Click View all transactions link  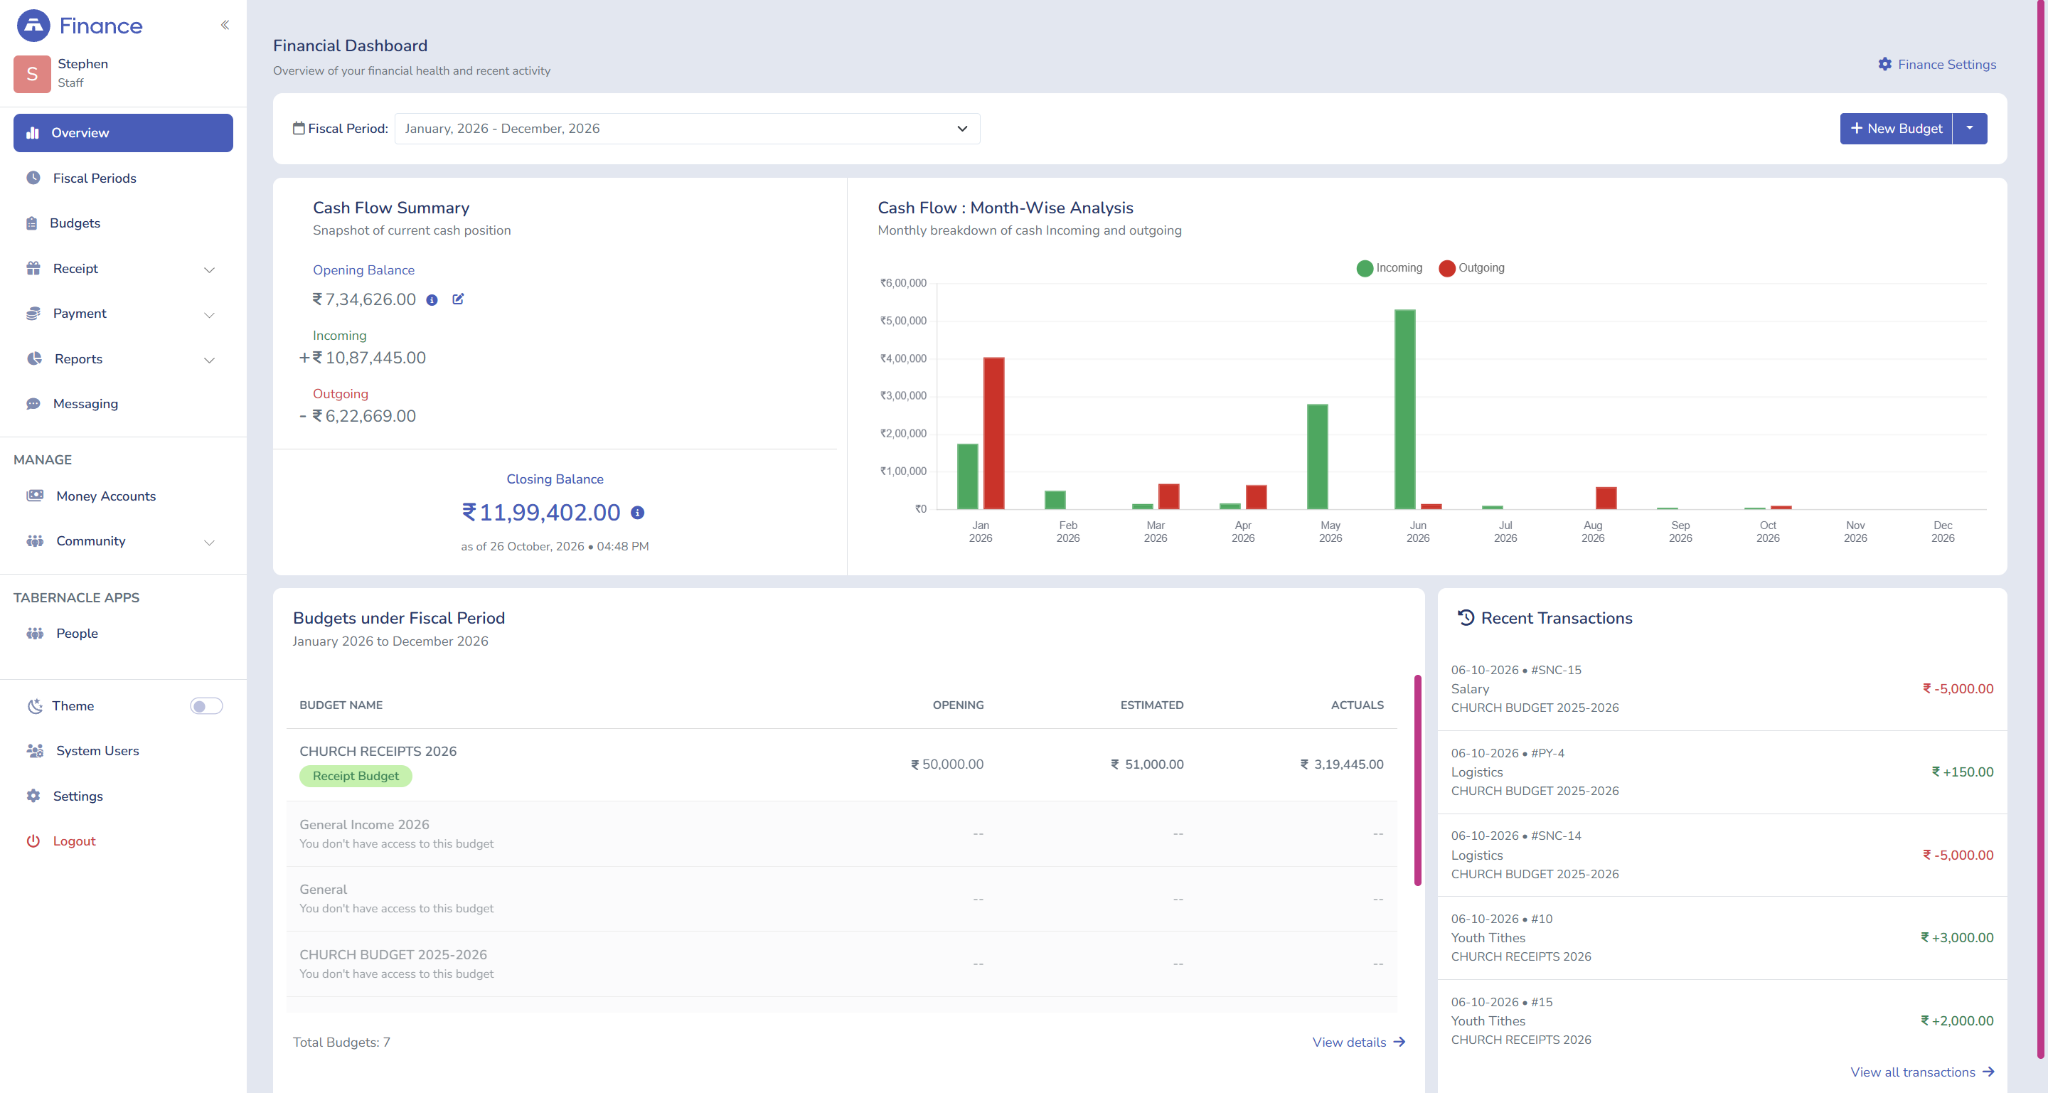pyautogui.click(x=1922, y=1072)
